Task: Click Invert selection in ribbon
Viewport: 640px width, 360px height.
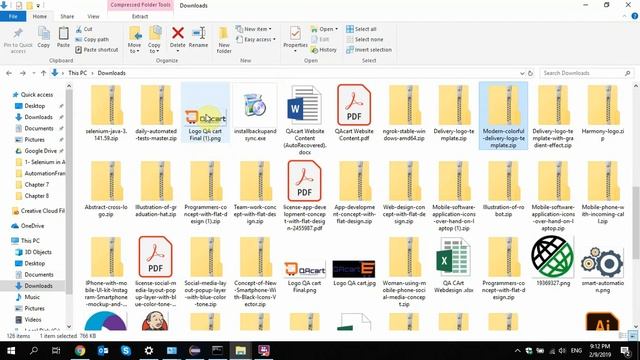Action: [x=369, y=50]
